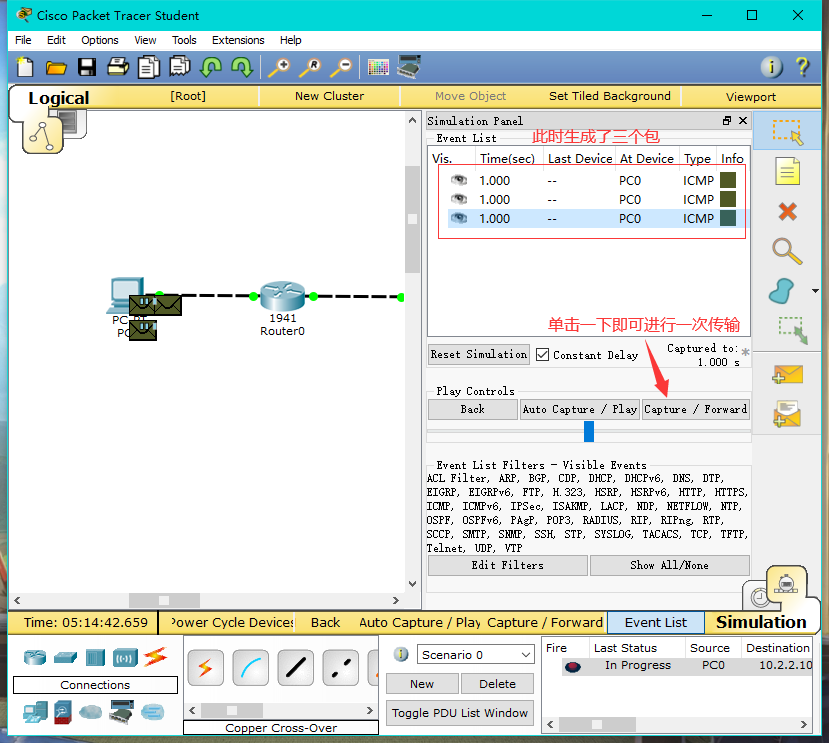Click the network information icon
The width and height of the screenshot is (829, 743).
click(x=771, y=67)
